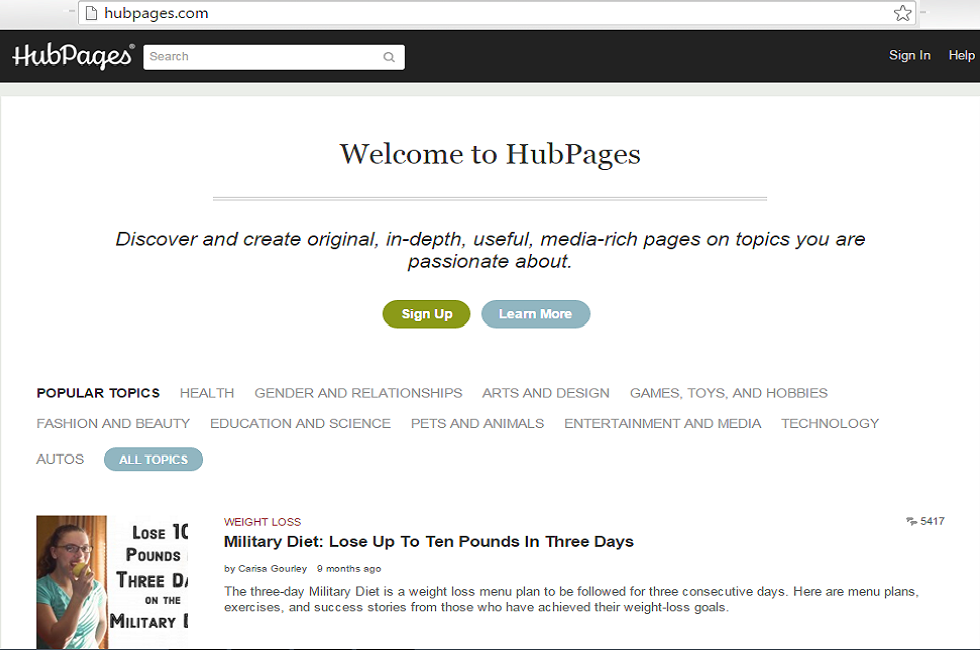Click the search magnifier icon

click(x=389, y=57)
